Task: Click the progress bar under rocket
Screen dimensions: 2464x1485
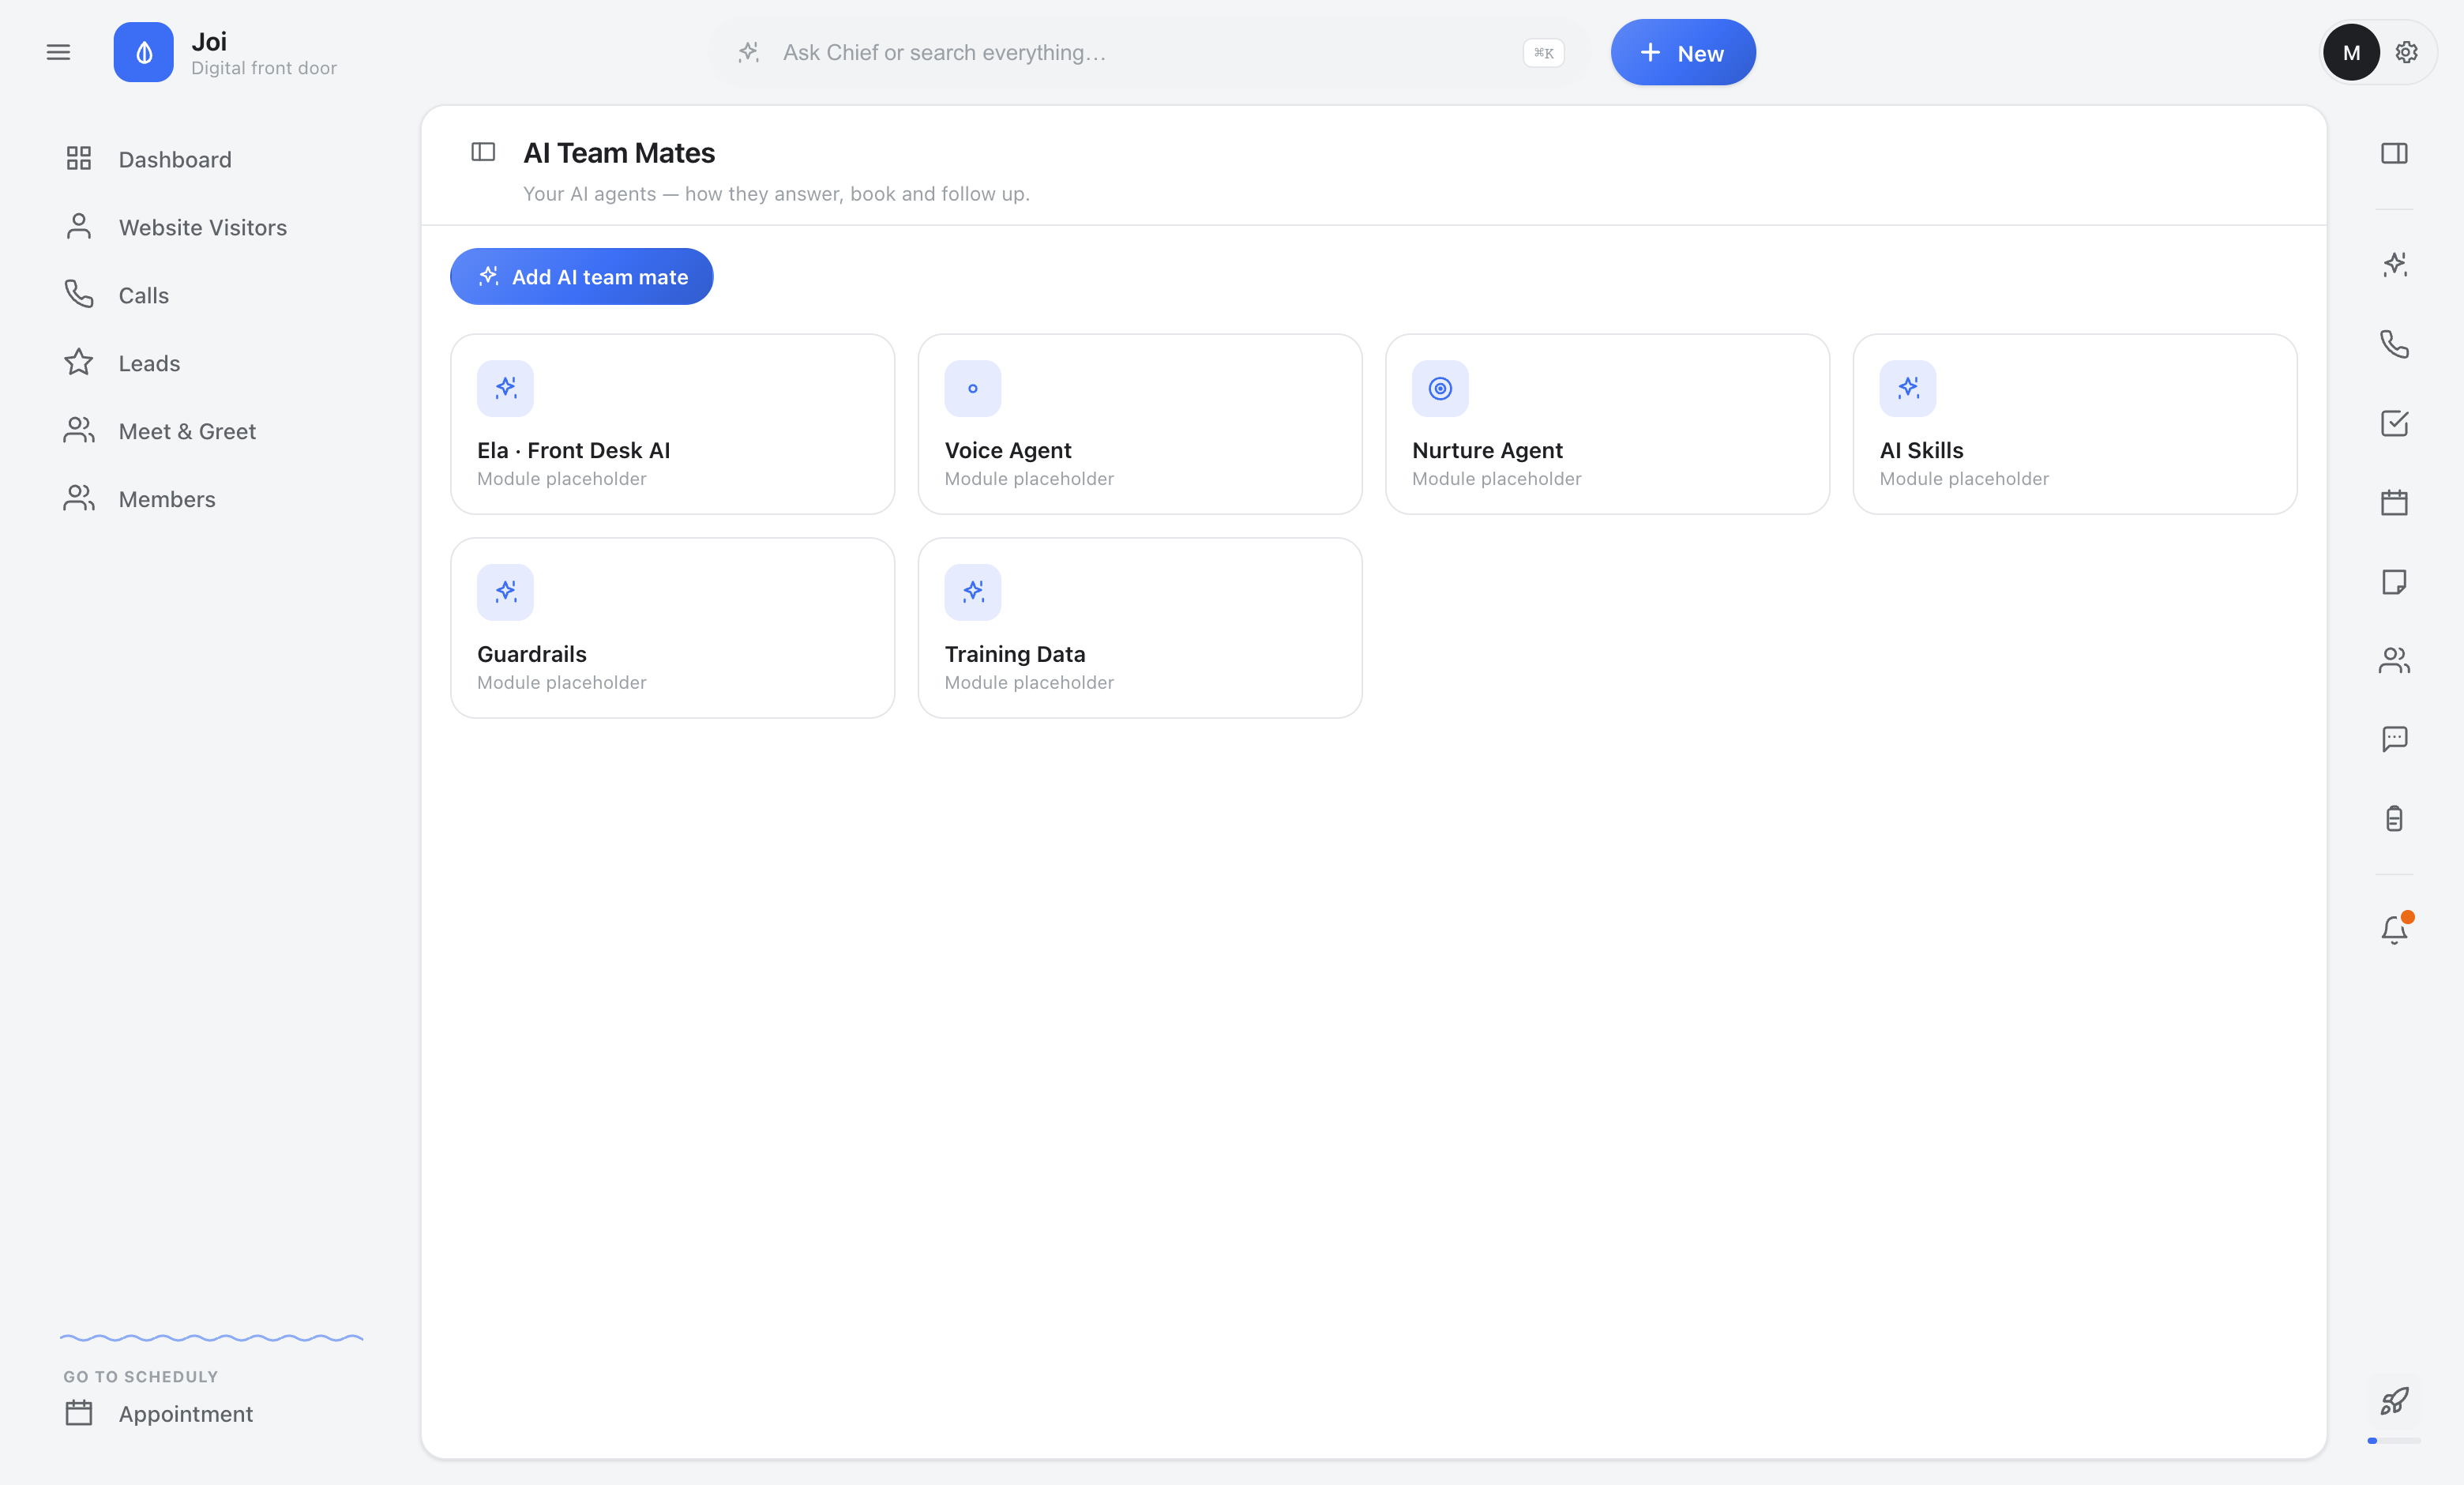Action: coord(2394,1440)
